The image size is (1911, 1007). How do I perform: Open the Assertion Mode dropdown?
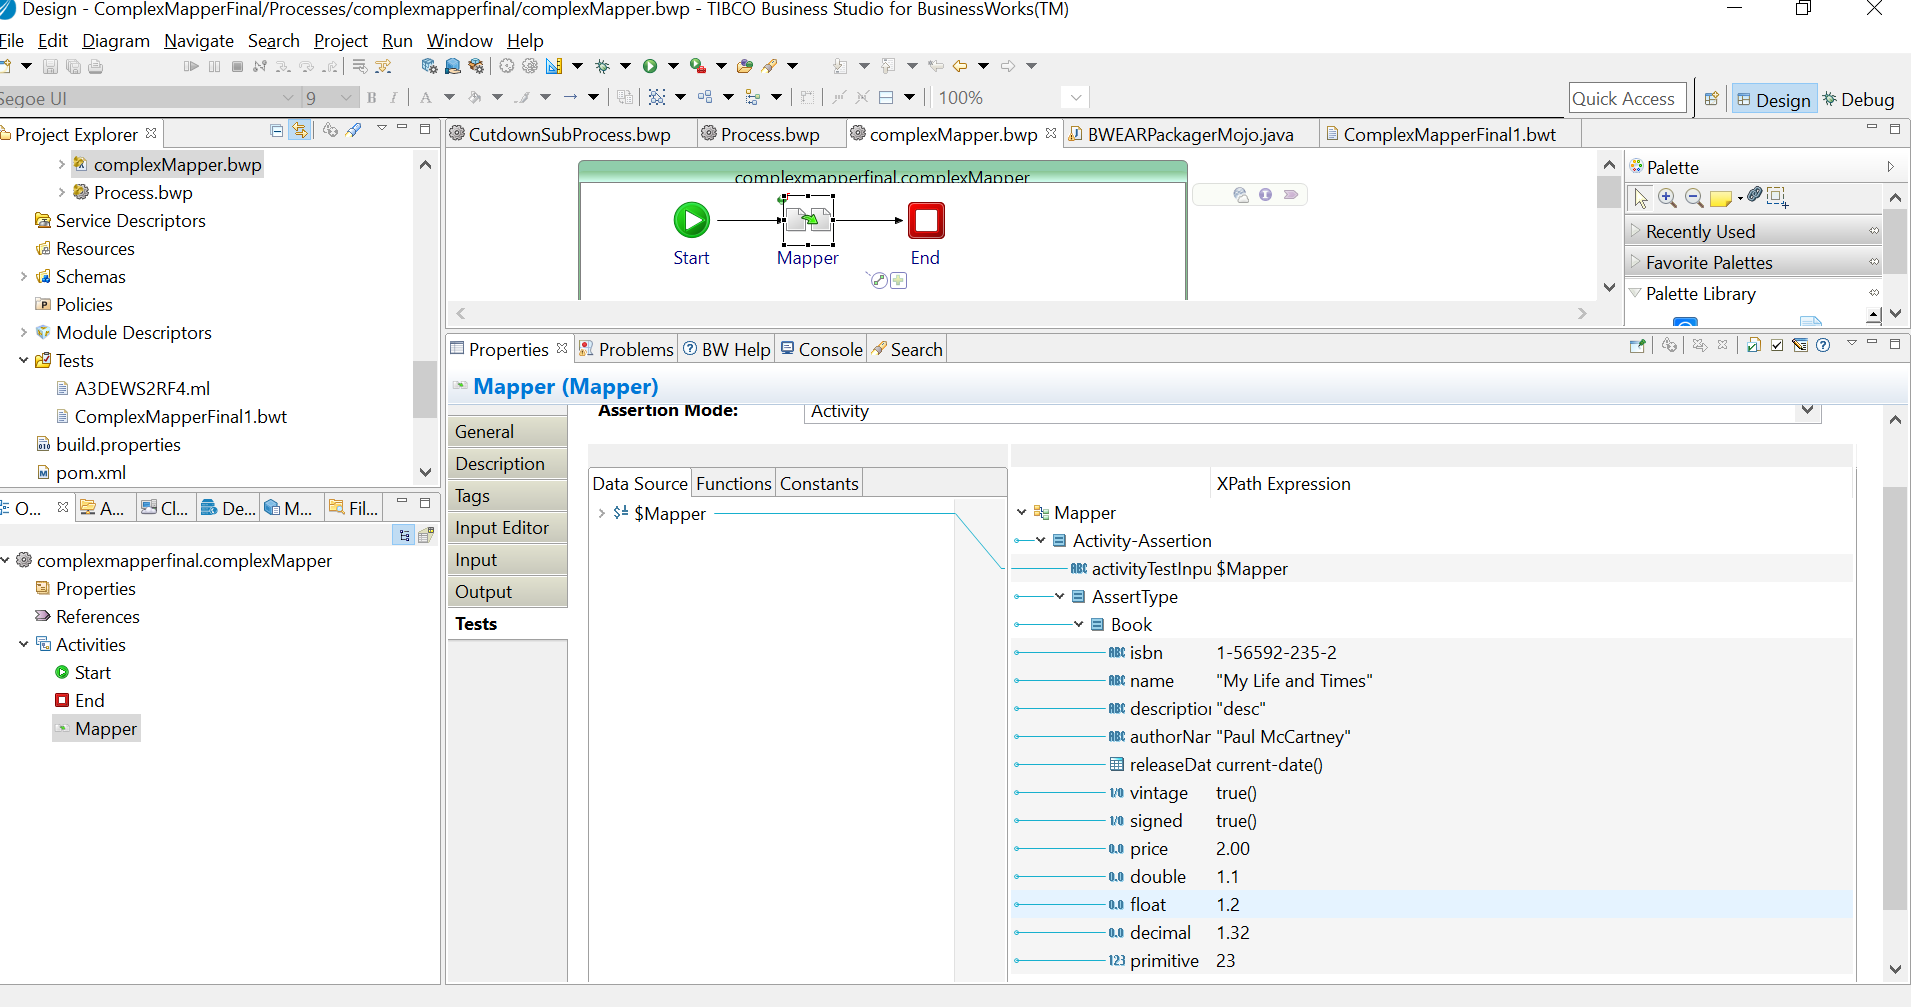(1807, 410)
